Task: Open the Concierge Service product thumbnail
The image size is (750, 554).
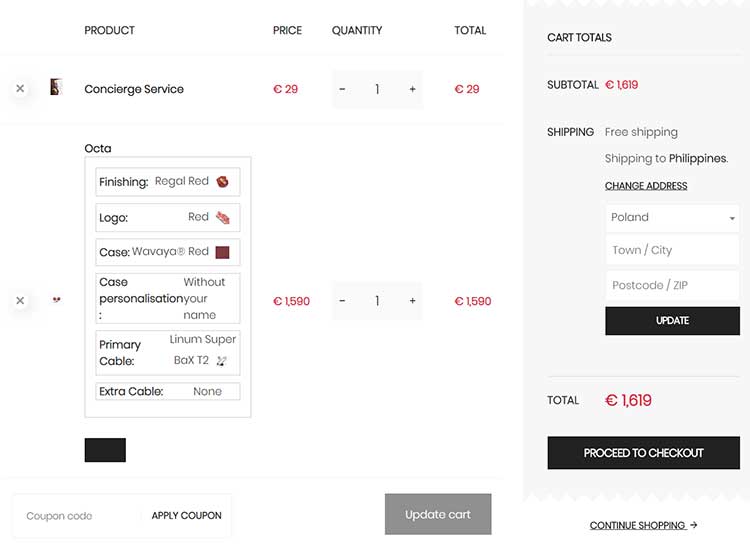Action: click(56, 87)
